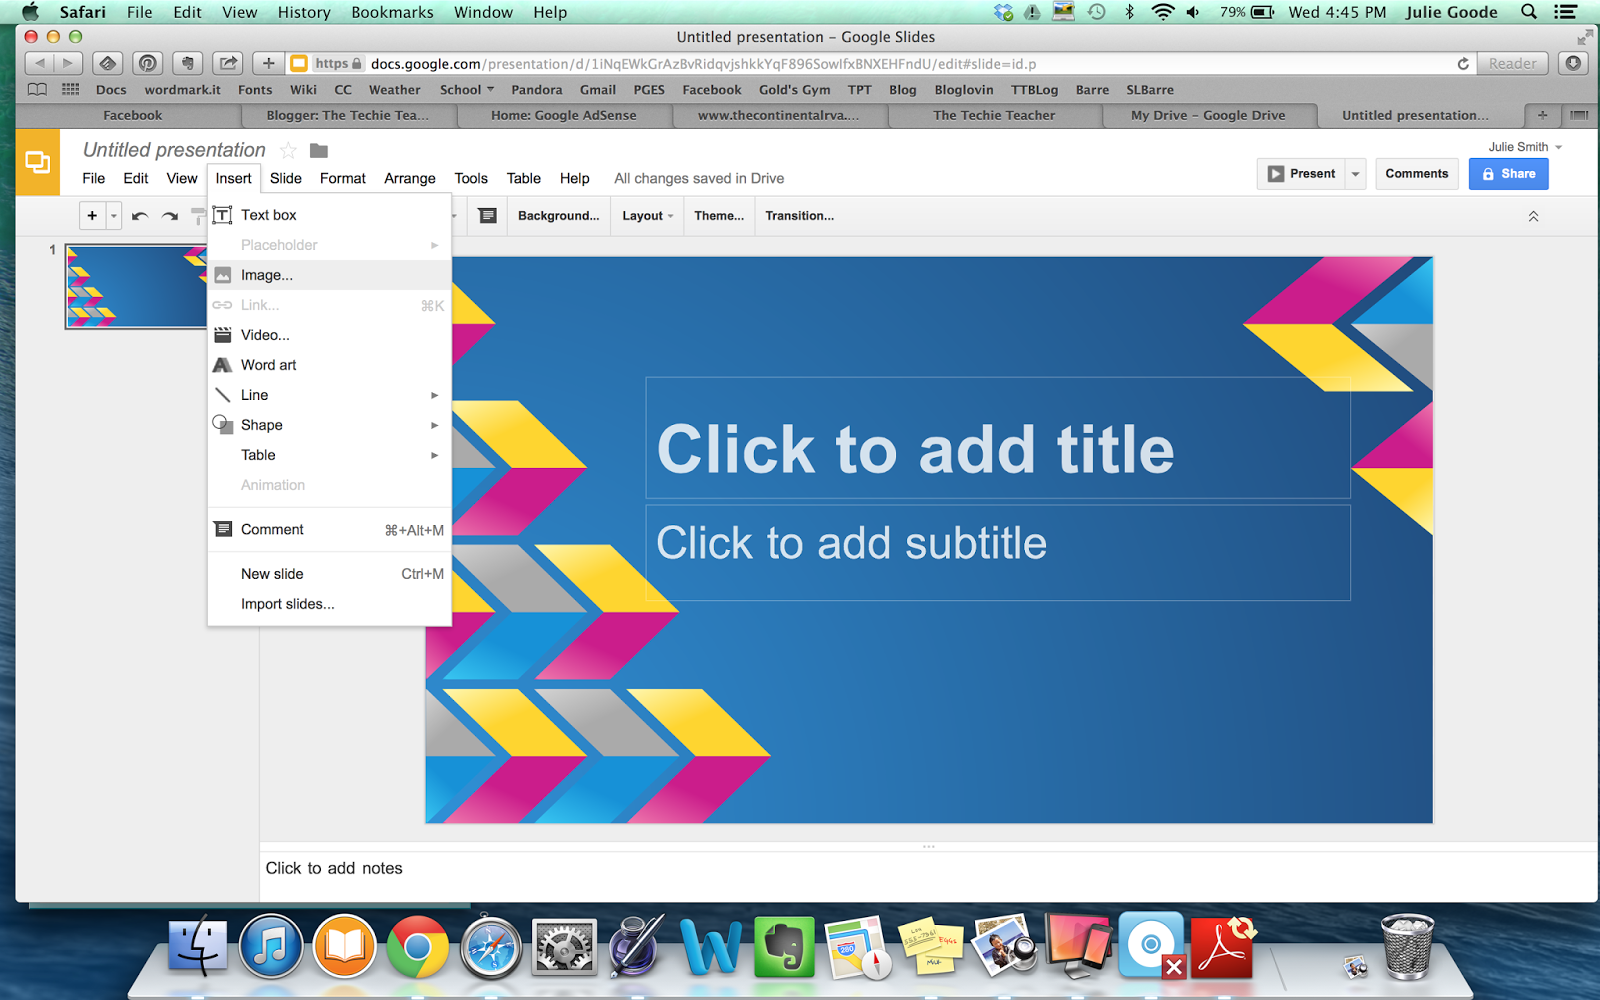1600x1000 pixels.
Task: Open the School bookmarks folder dropdown
Action: tap(467, 90)
